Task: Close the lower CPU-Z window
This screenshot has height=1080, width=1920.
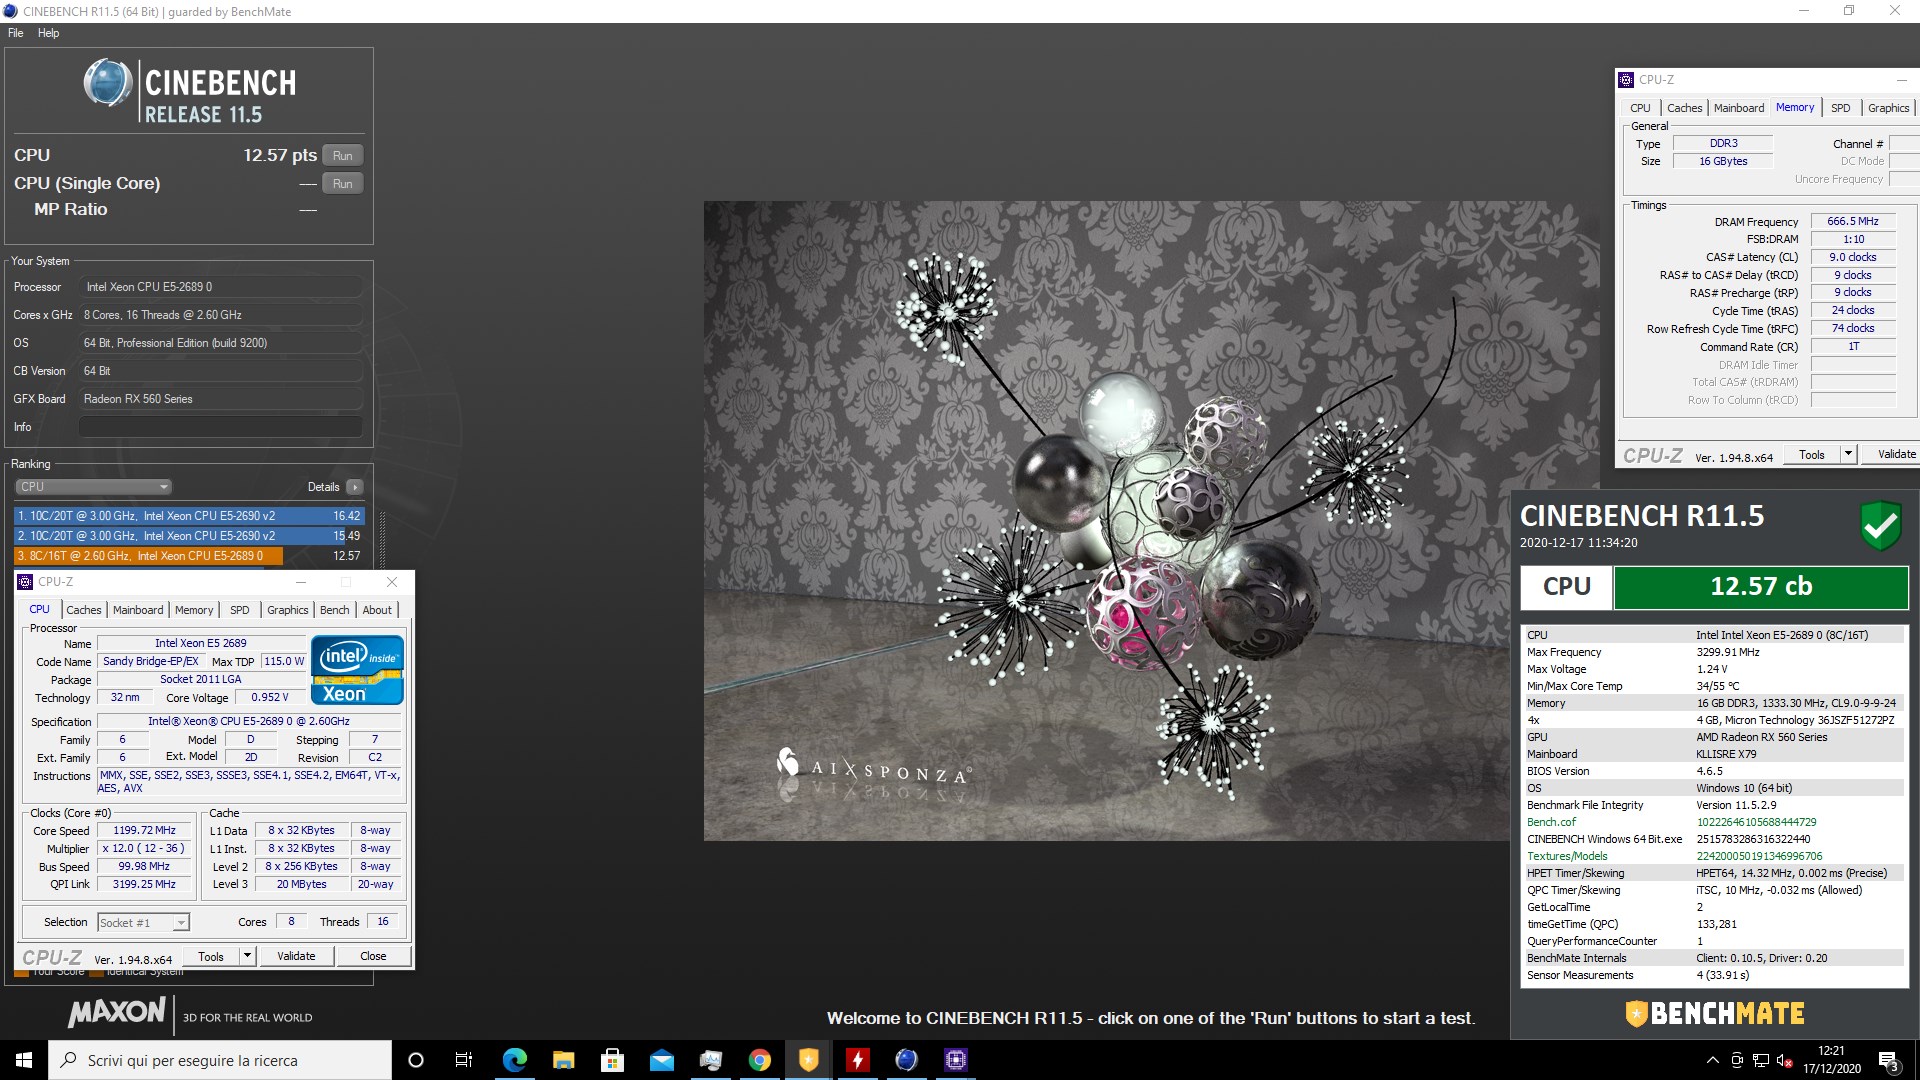Action: [x=392, y=582]
